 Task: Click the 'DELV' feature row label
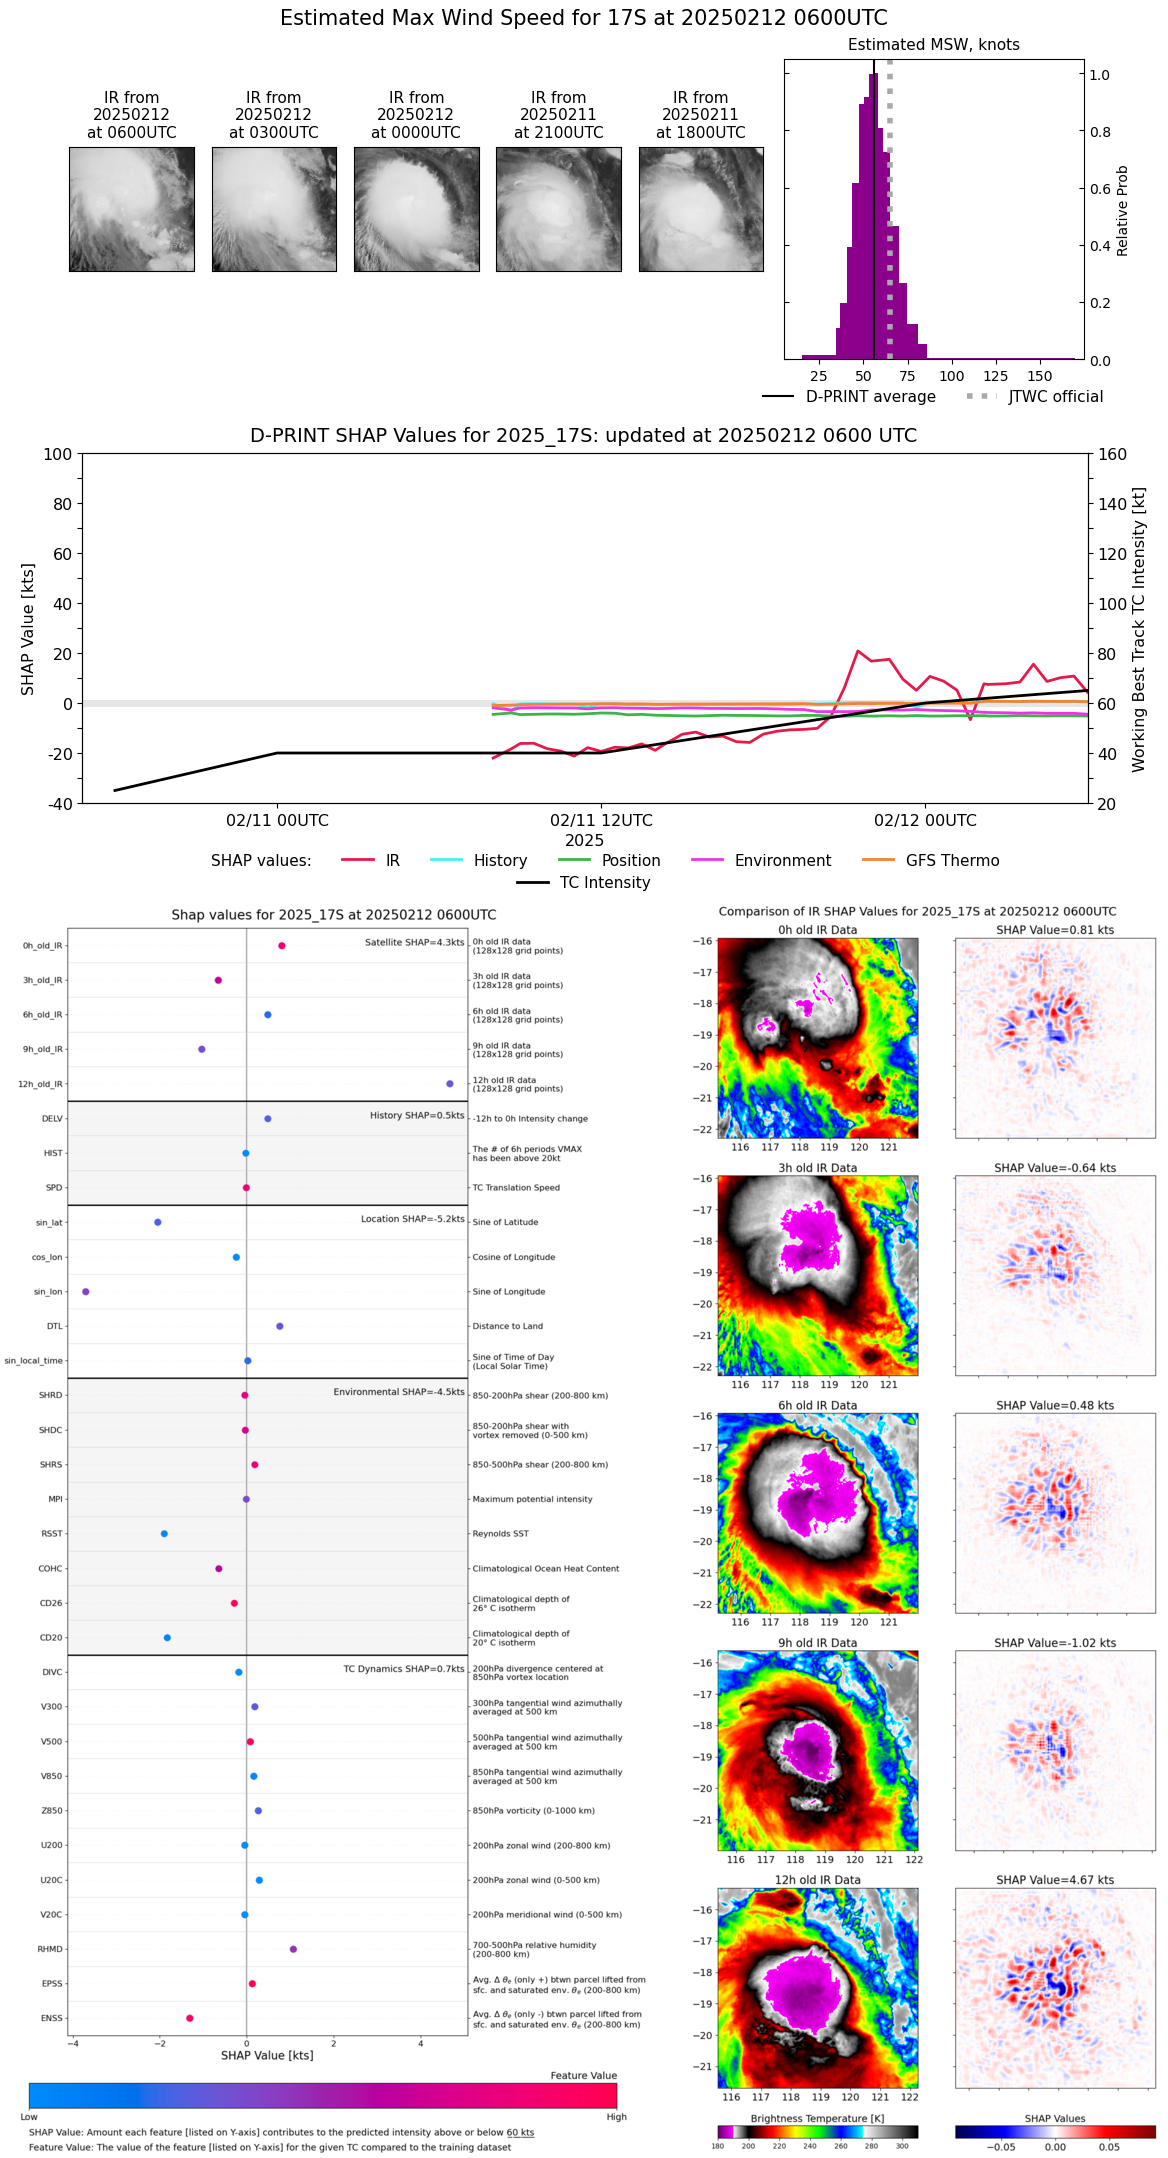[52, 1119]
